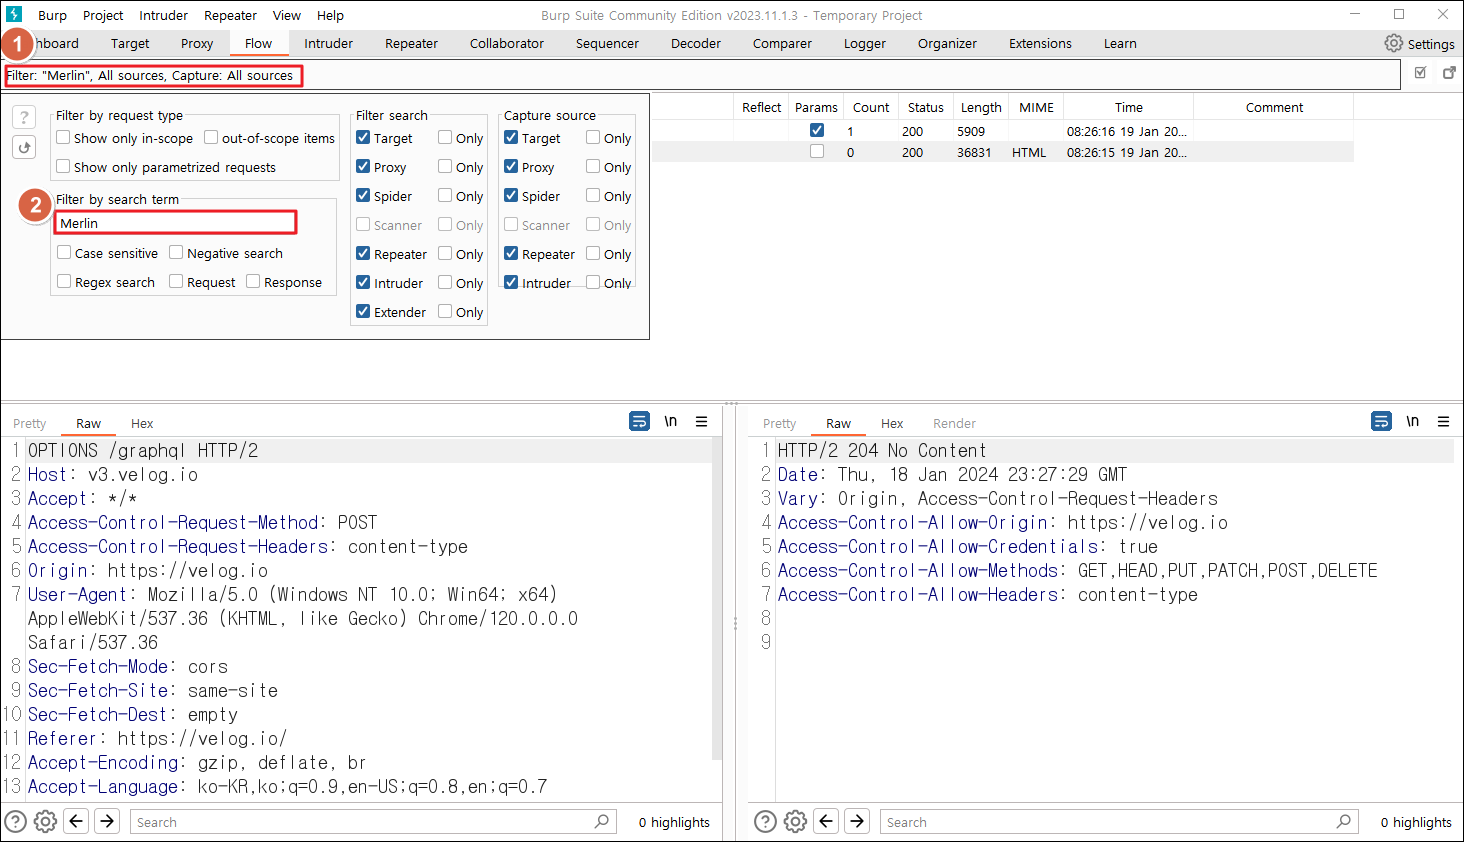Sort table by Reflect column
The image size is (1464, 842).
761,107
